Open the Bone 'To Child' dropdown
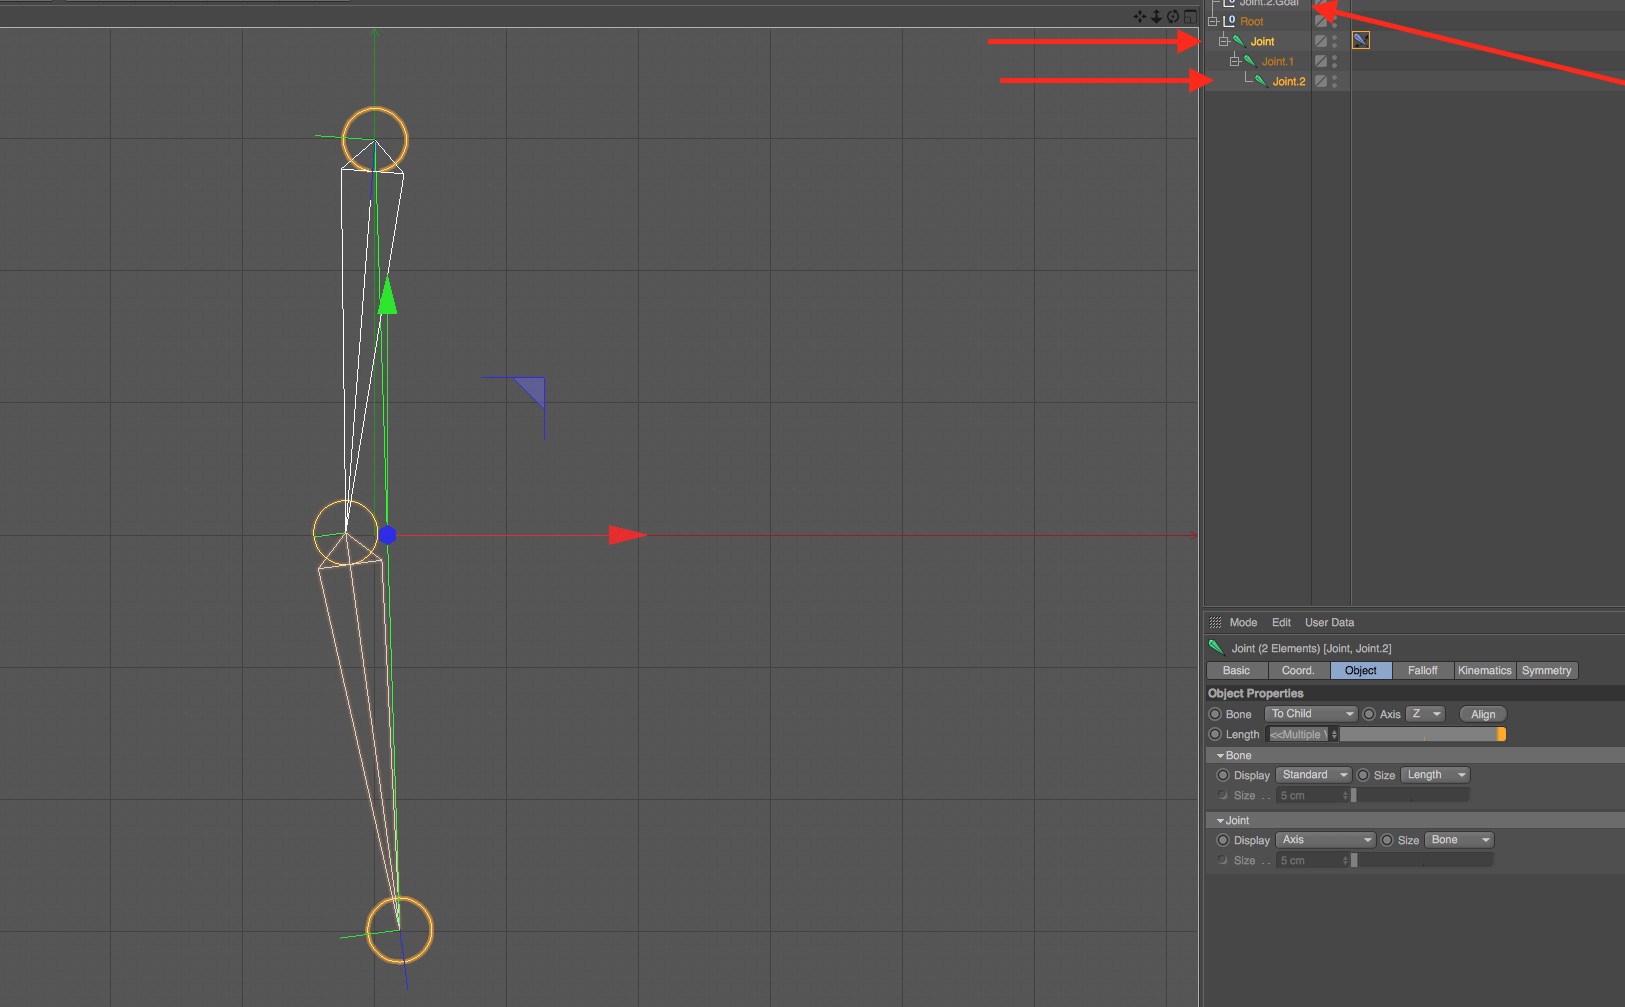1625x1007 pixels. (x=1311, y=714)
